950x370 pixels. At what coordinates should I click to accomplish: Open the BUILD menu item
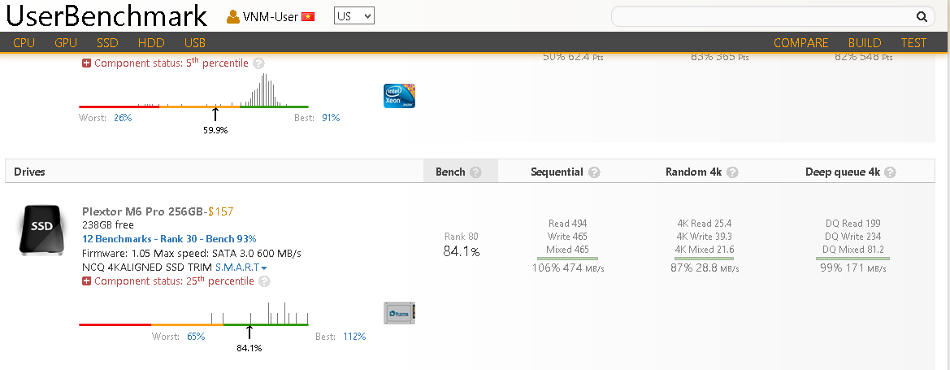[865, 43]
